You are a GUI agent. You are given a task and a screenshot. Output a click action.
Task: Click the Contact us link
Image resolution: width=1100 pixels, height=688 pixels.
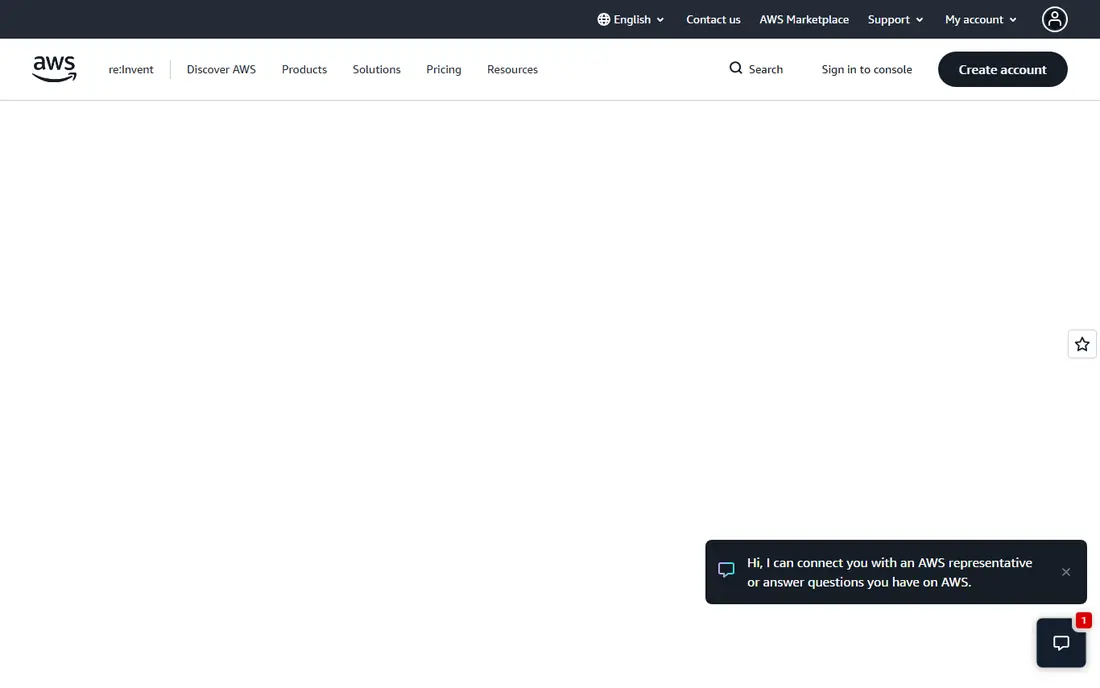(713, 20)
